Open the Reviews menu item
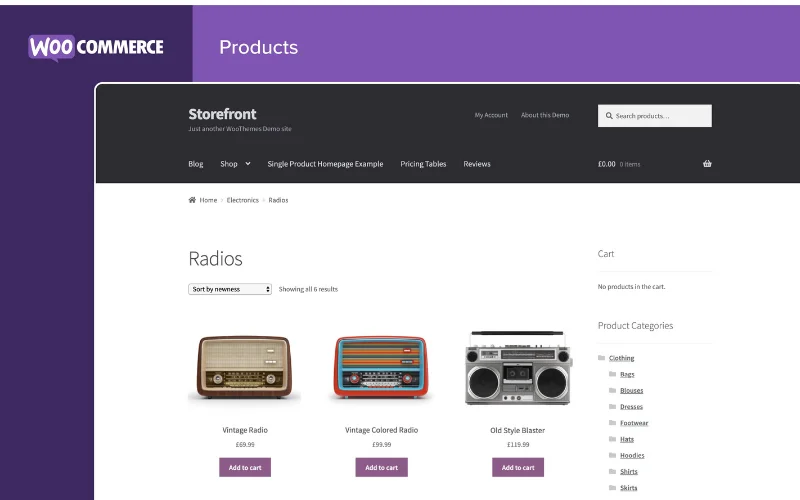This screenshot has height=500, width=800. click(477, 164)
